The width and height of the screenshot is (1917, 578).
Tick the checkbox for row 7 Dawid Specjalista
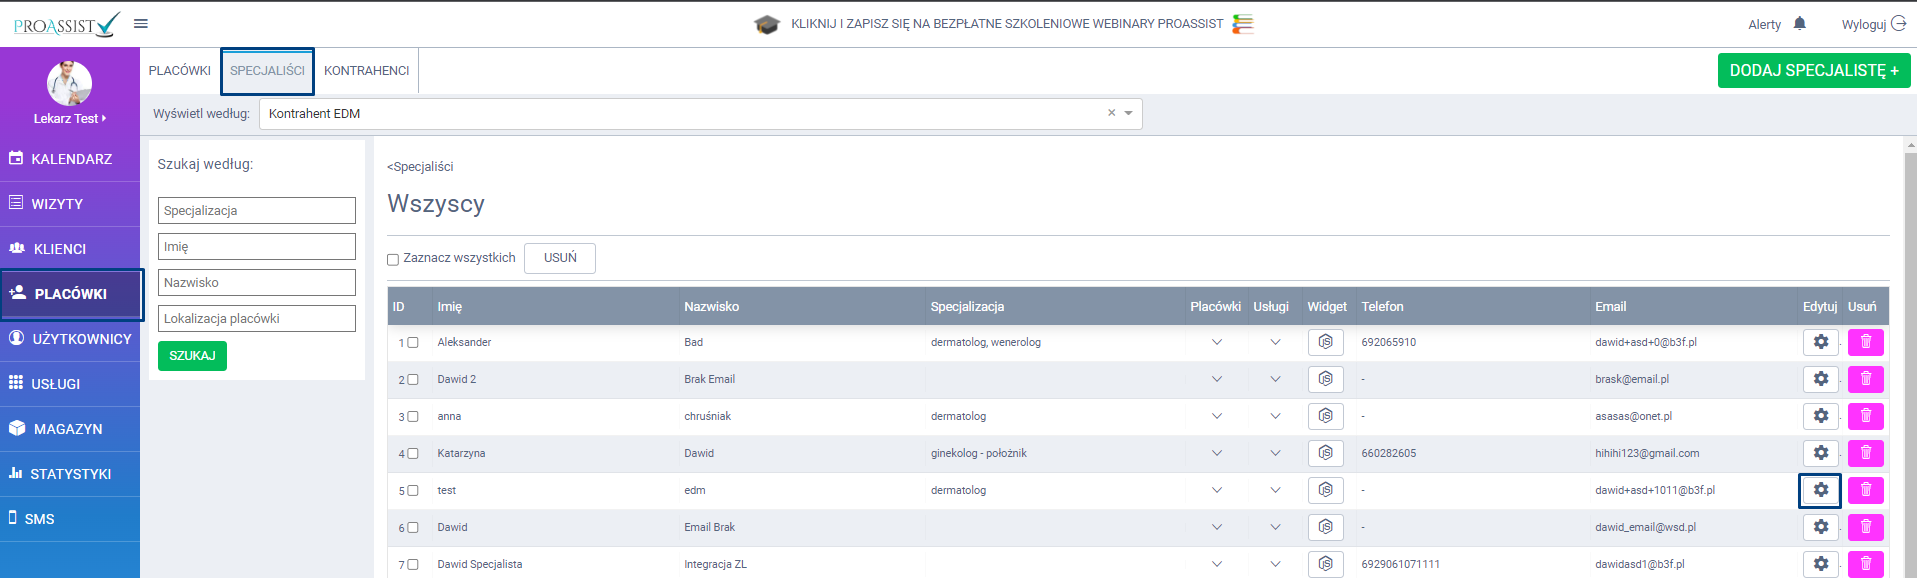[412, 565]
